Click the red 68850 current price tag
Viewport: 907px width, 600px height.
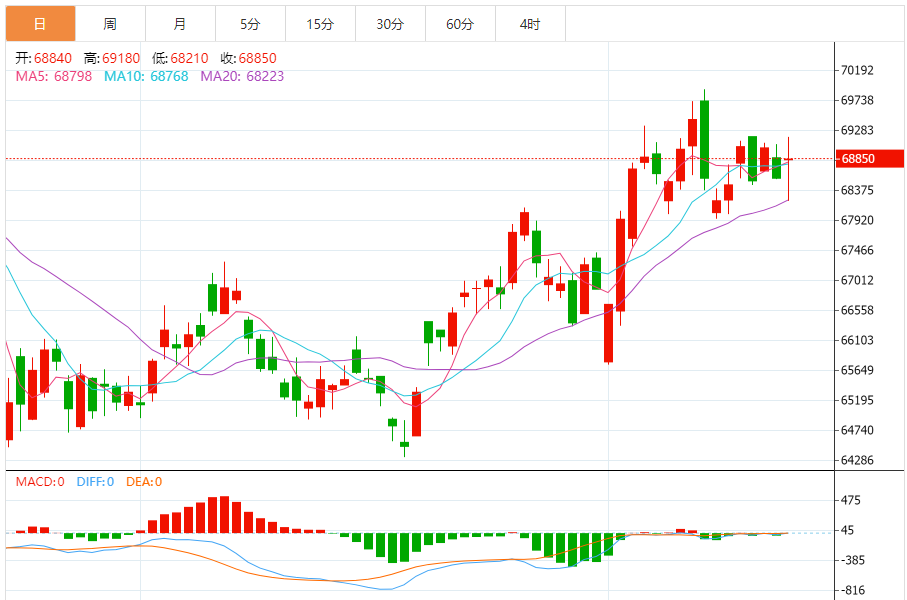tap(869, 159)
